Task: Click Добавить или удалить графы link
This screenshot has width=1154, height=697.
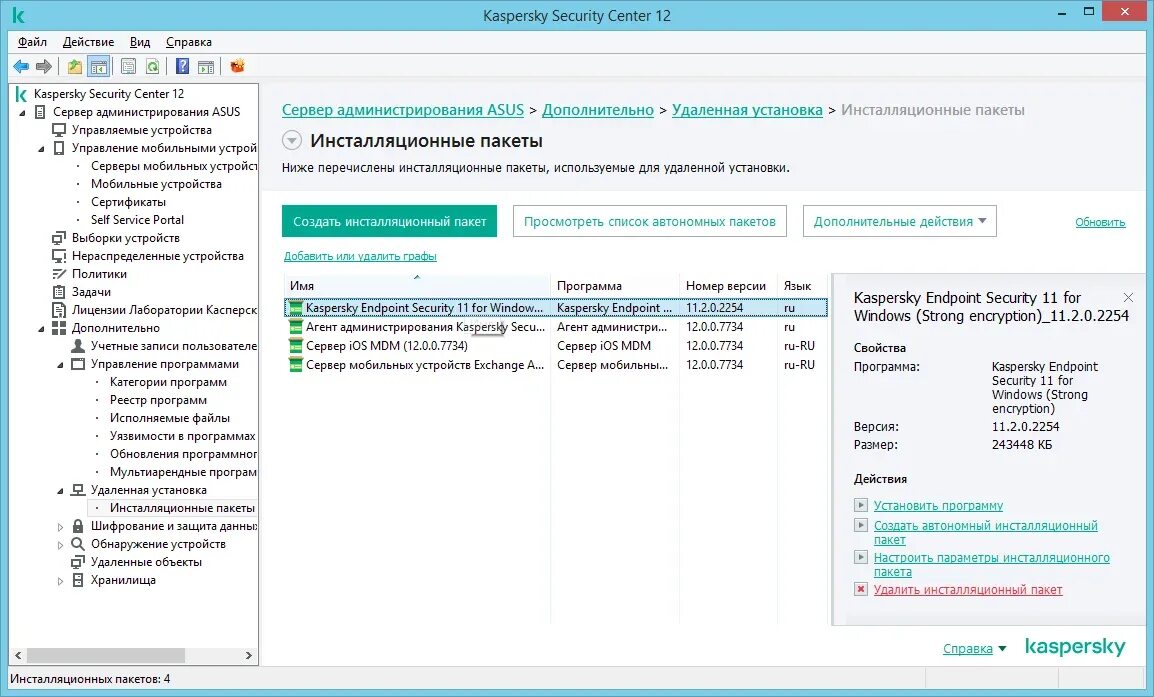Action: 360,256
